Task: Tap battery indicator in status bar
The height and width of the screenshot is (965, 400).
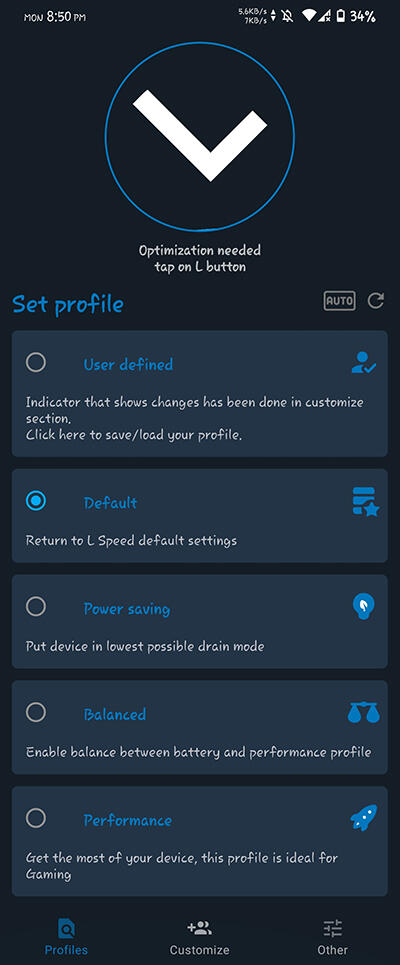Action: (x=341, y=17)
